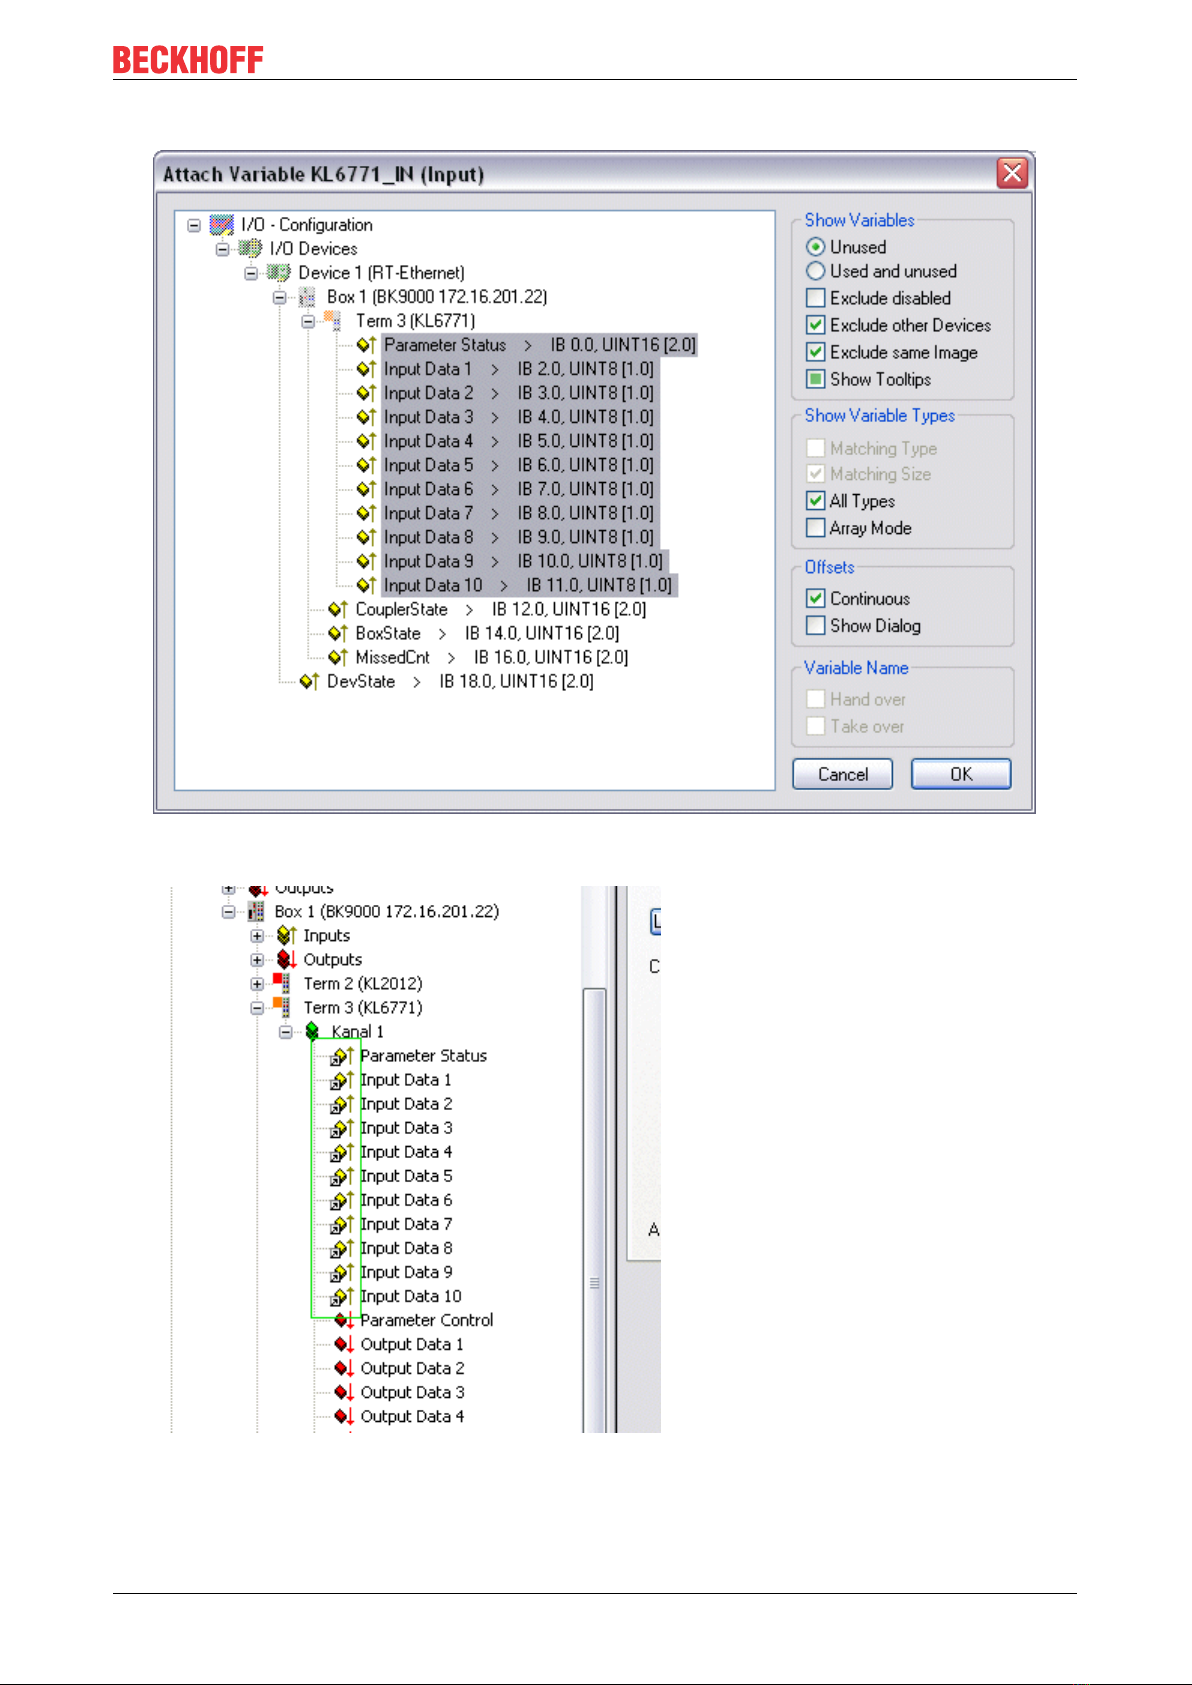Click the red icon beside Output Data 2
1192x1685 pixels.
(345, 1368)
